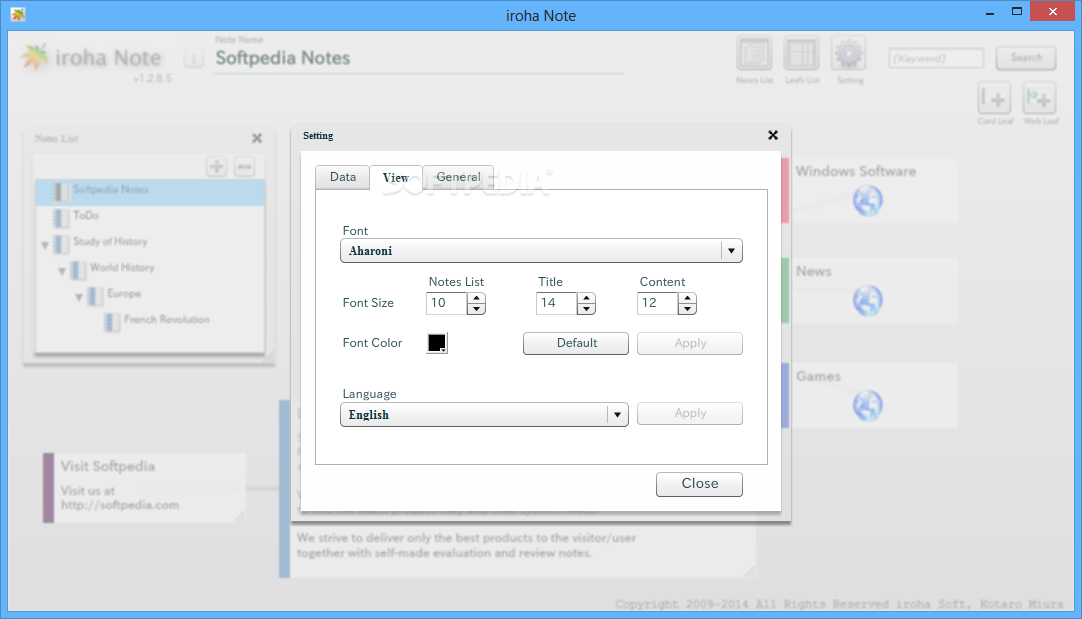Decrease Notes List font size
Screen dimensions: 1082x619
point(476,309)
